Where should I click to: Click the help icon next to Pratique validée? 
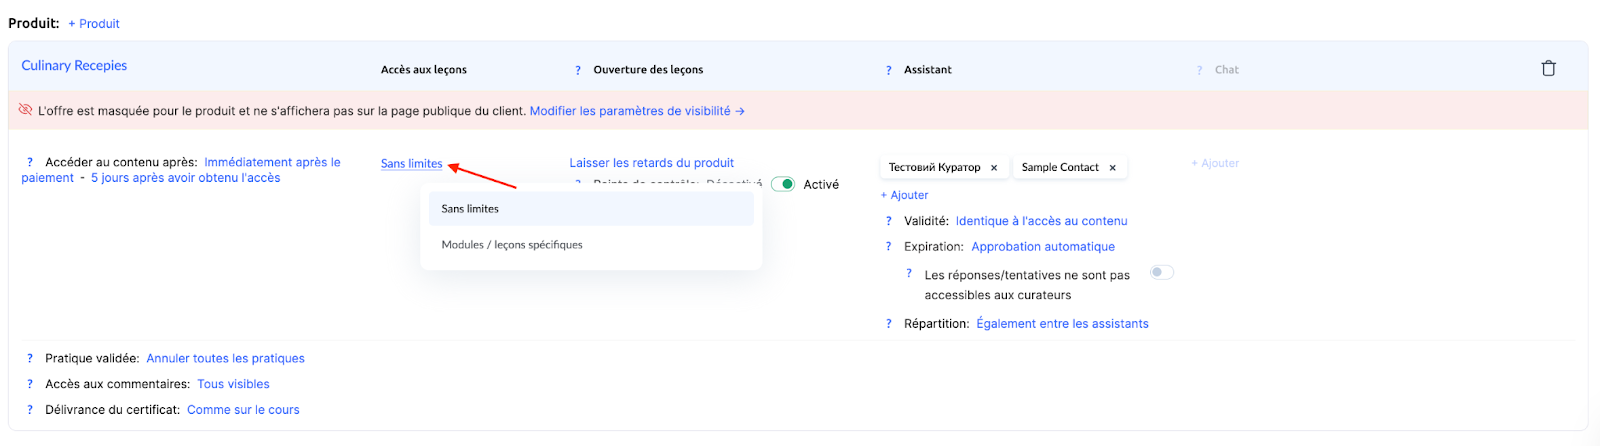pyautogui.click(x=30, y=358)
